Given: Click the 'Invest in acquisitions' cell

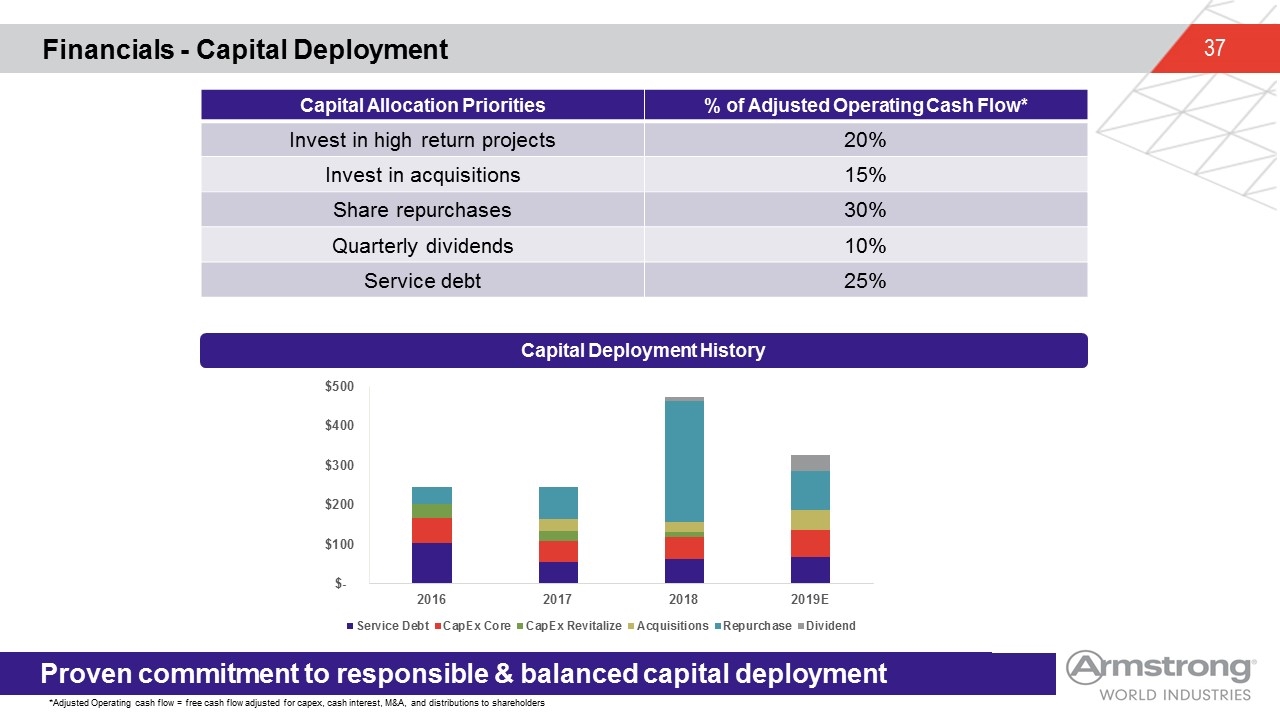Looking at the screenshot, I should pyautogui.click(x=422, y=175).
